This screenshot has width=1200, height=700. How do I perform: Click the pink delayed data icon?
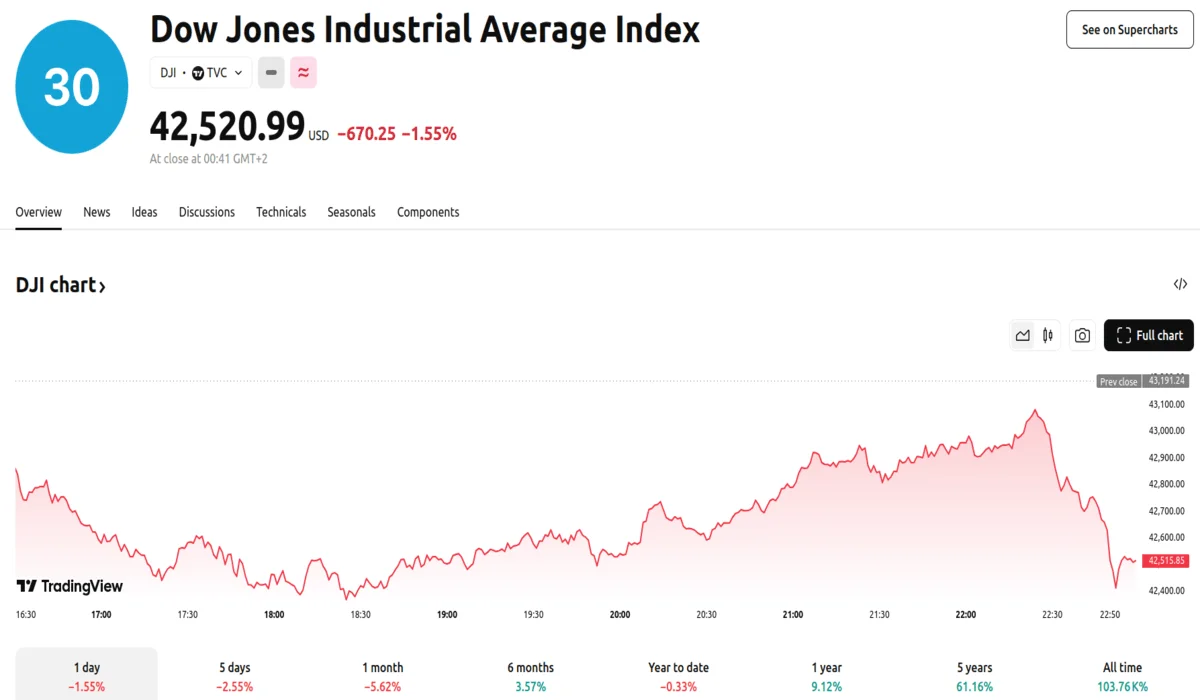[x=303, y=73]
